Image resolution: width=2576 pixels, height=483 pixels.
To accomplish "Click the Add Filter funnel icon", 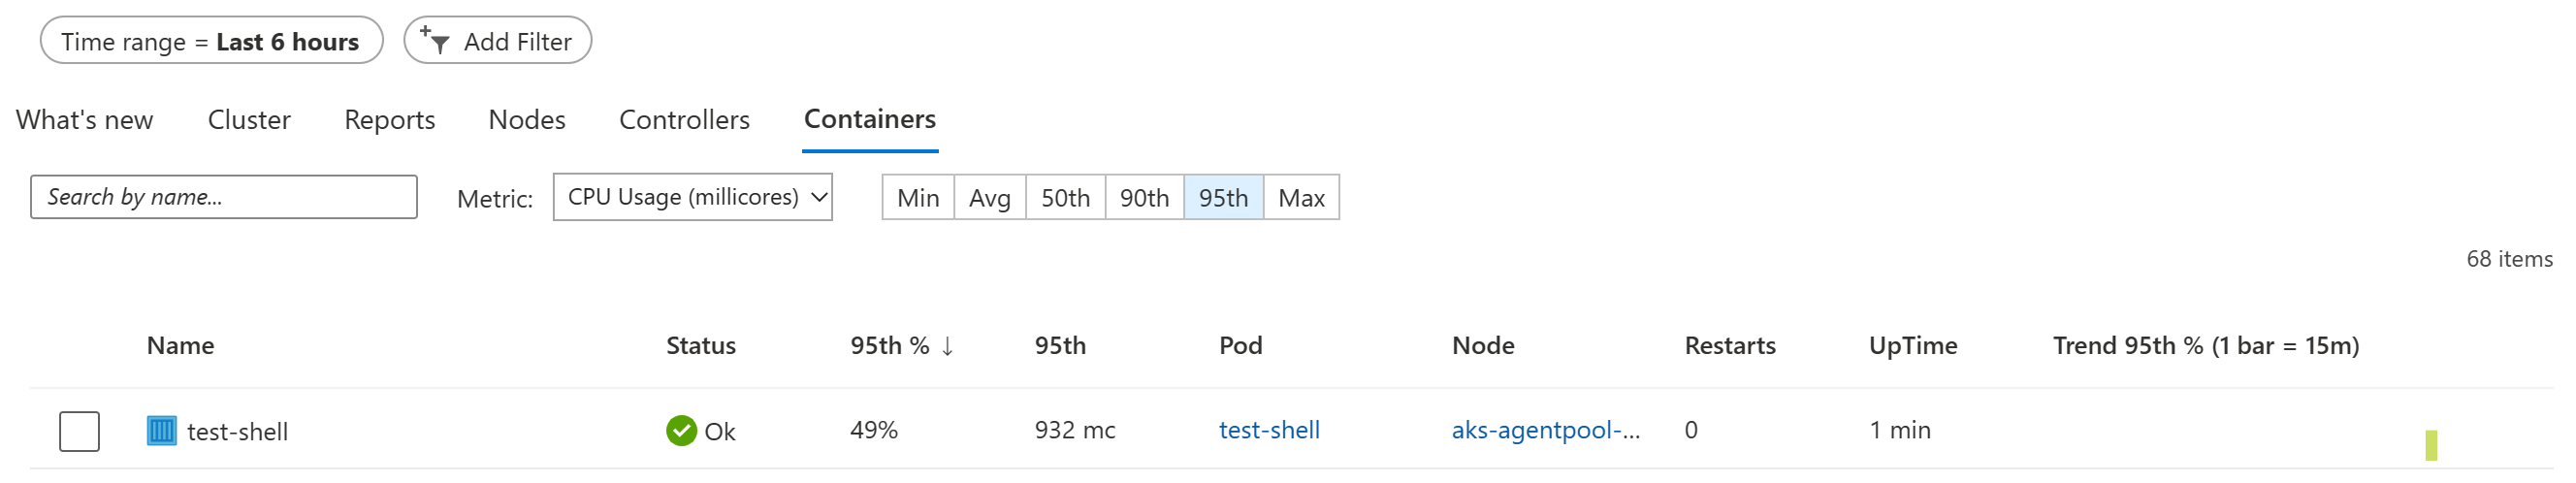I will pyautogui.click(x=434, y=40).
